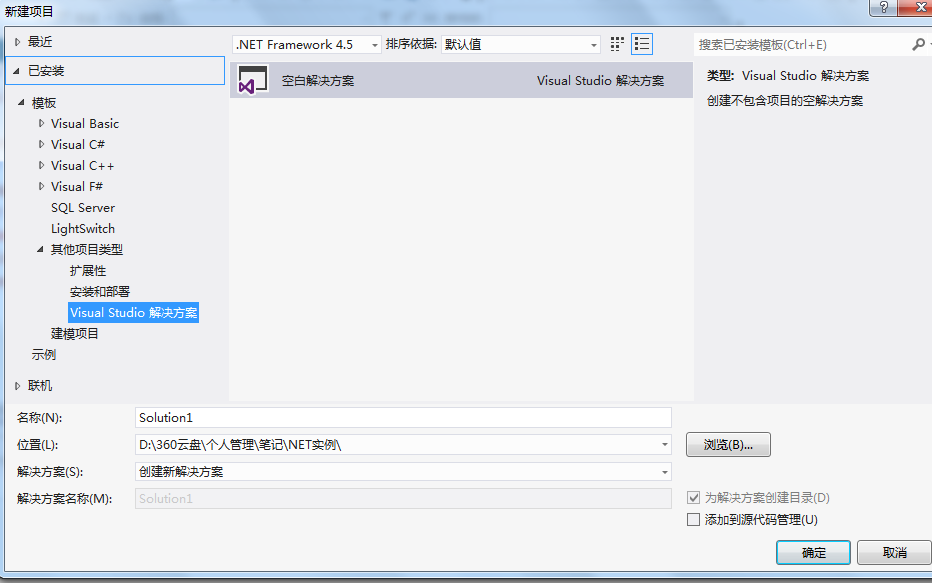Toggle 添加到源代码管理 checkbox
Image resolution: width=932 pixels, height=583 pixels.
(x=693, y=520)
